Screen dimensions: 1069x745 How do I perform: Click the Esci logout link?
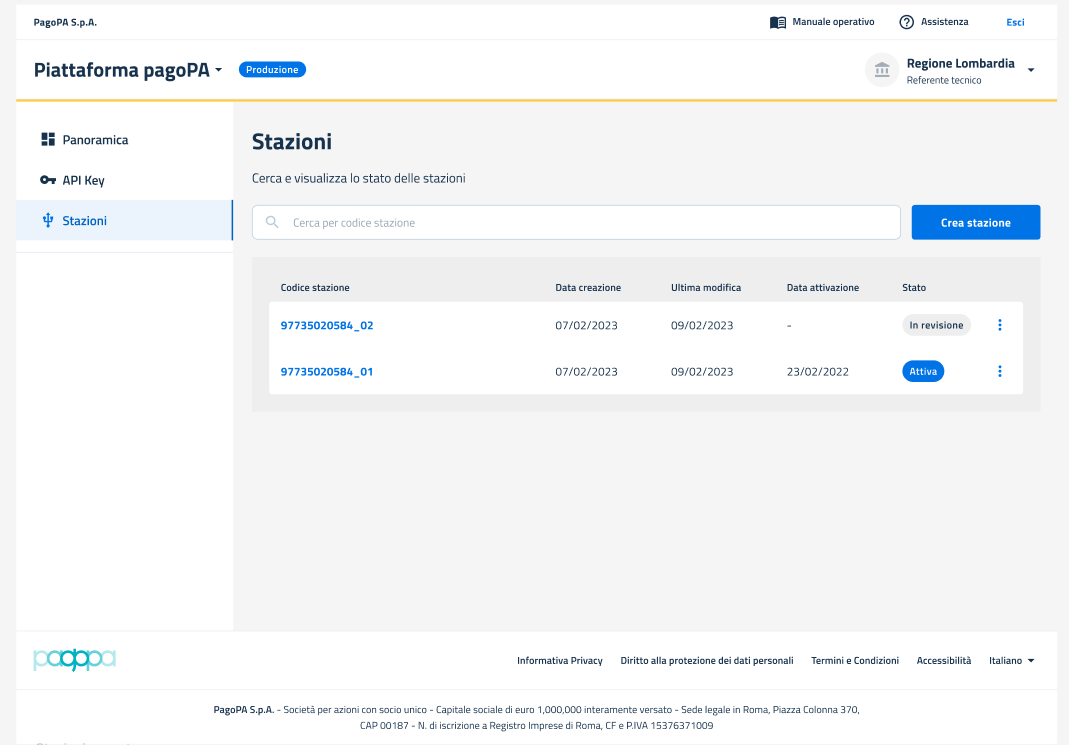(x=1015, y=22)
